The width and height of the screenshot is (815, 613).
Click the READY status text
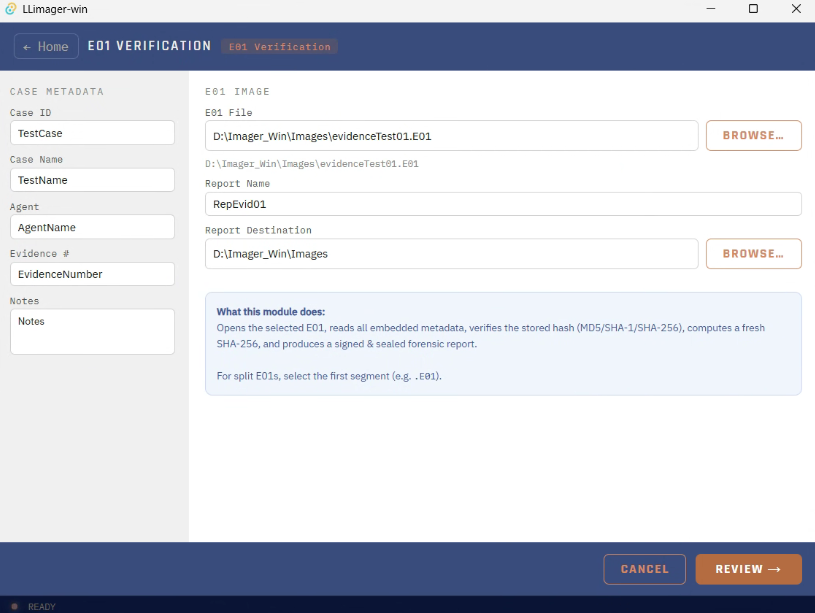point(42,607)
